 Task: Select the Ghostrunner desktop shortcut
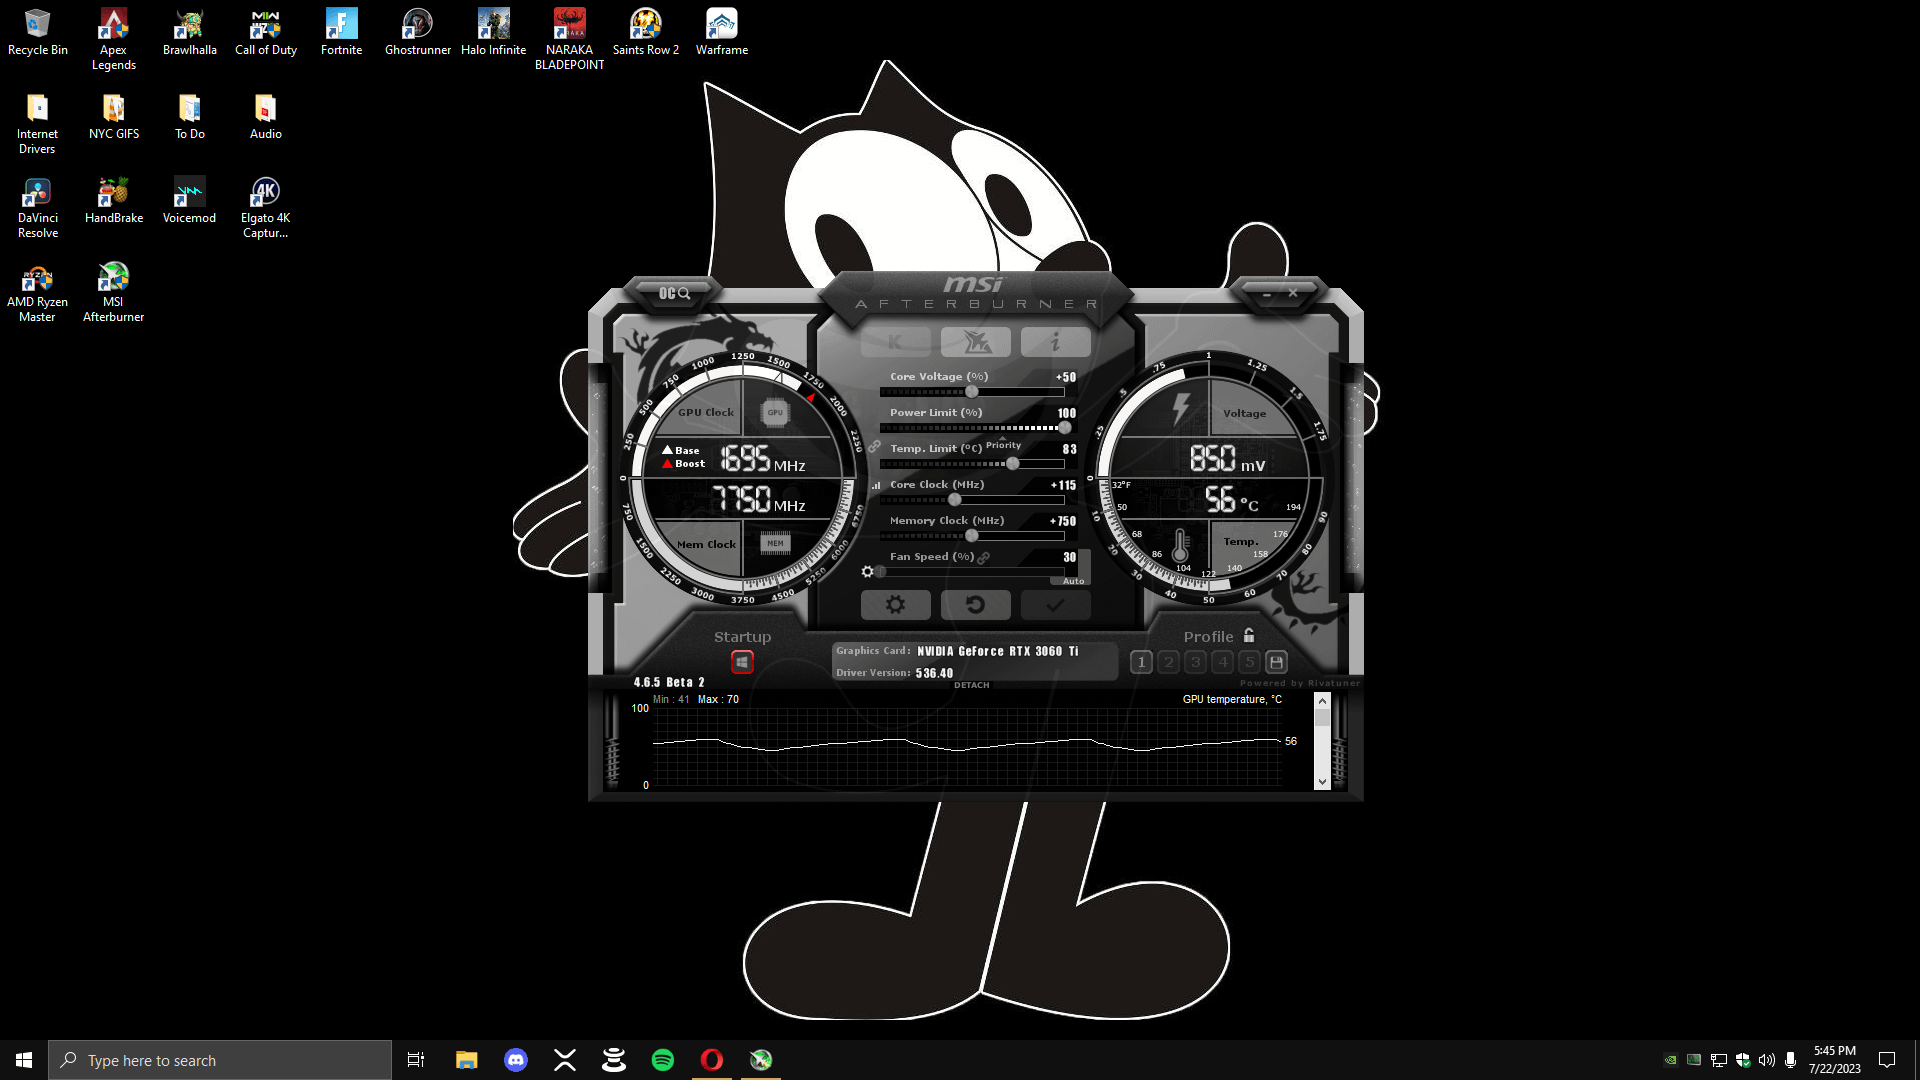tap(417, 32)
